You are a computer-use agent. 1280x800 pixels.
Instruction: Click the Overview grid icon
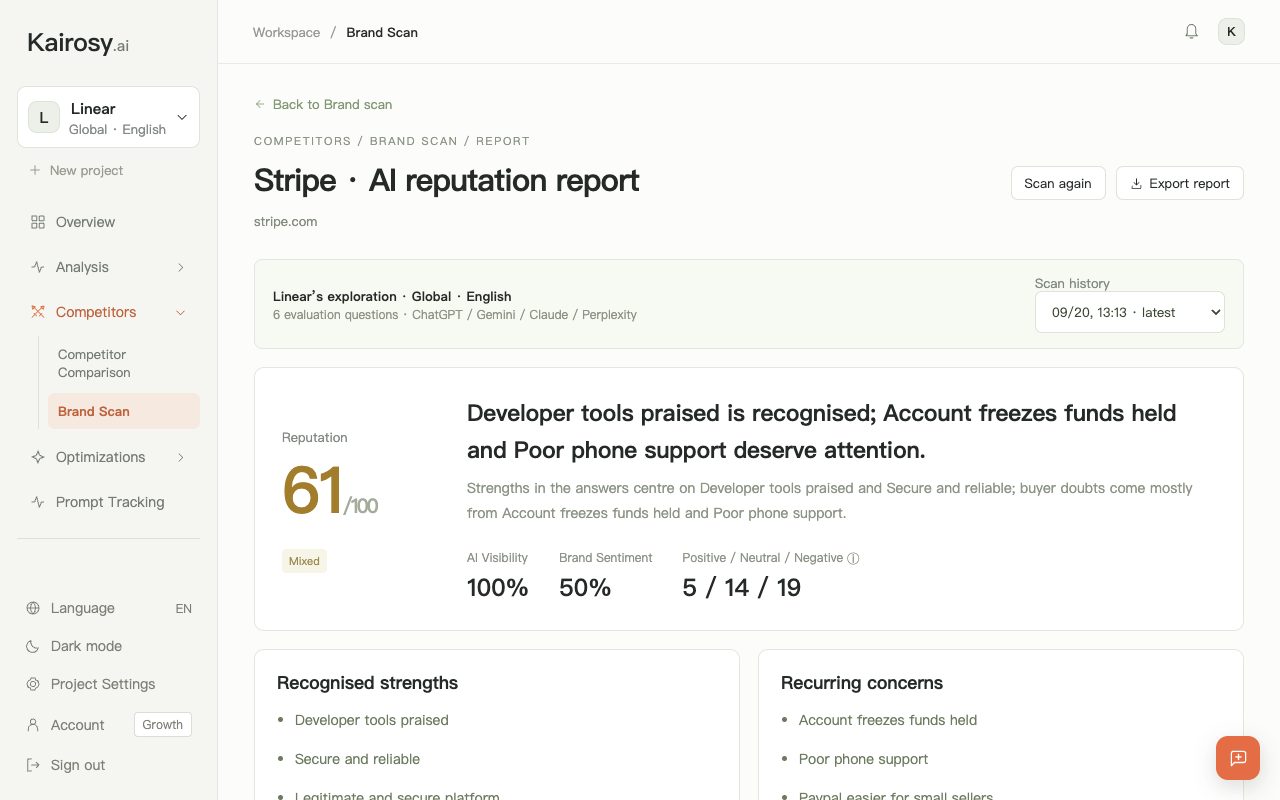point(38,222)
